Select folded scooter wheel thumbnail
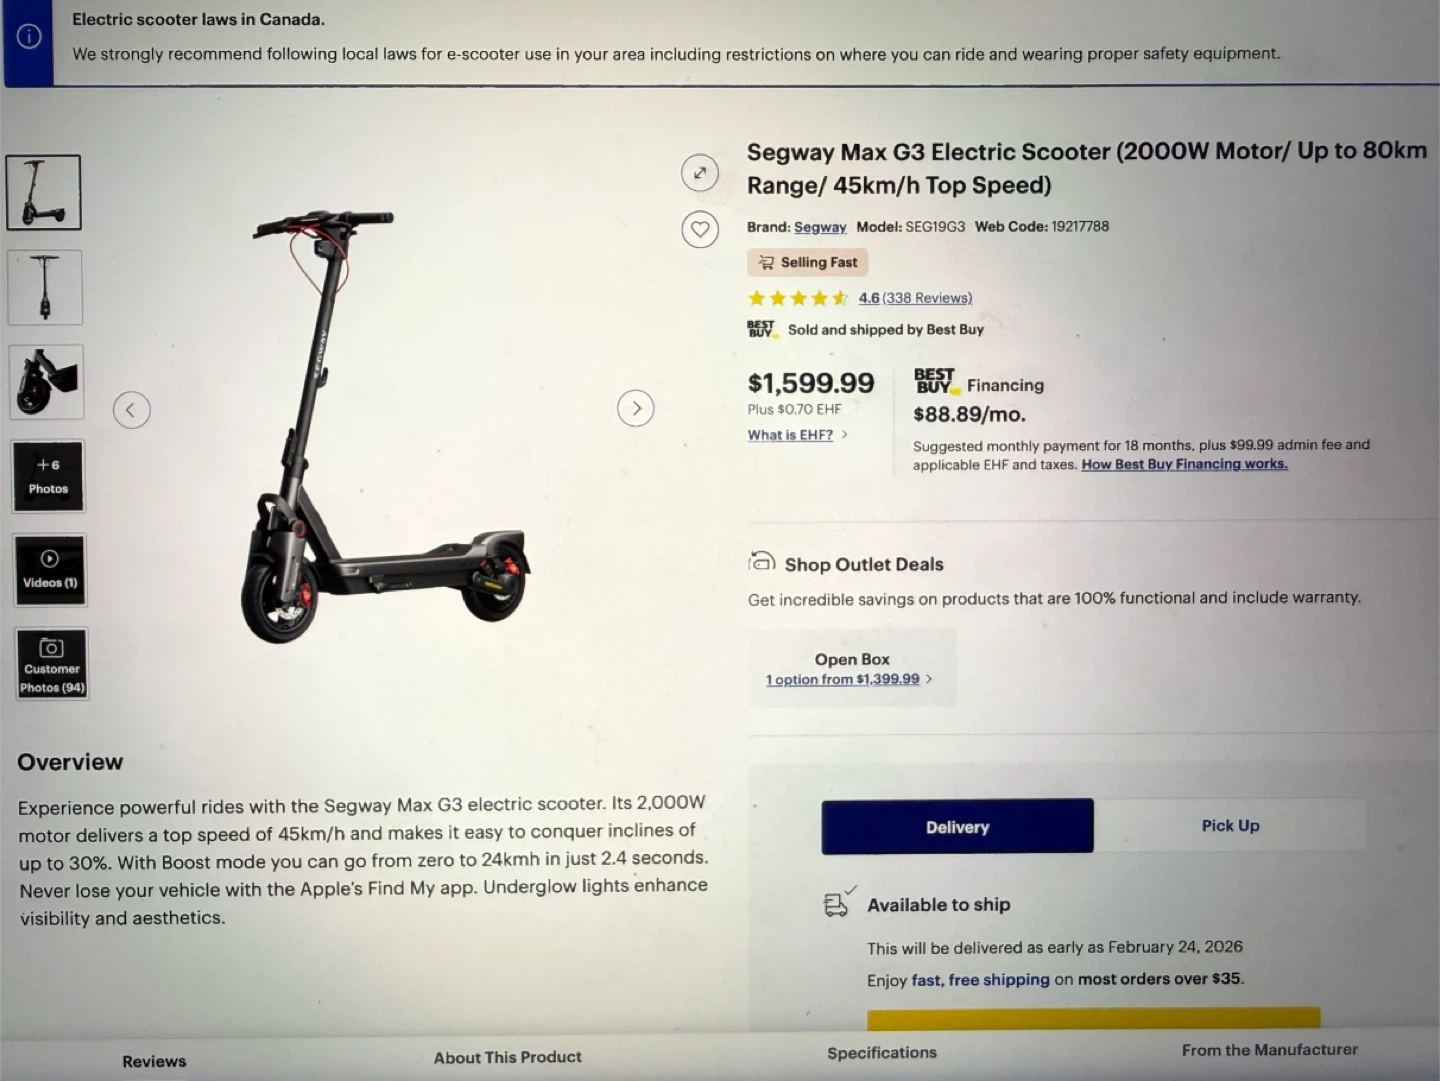The image size is (1440, 1081). pos(47,382)
